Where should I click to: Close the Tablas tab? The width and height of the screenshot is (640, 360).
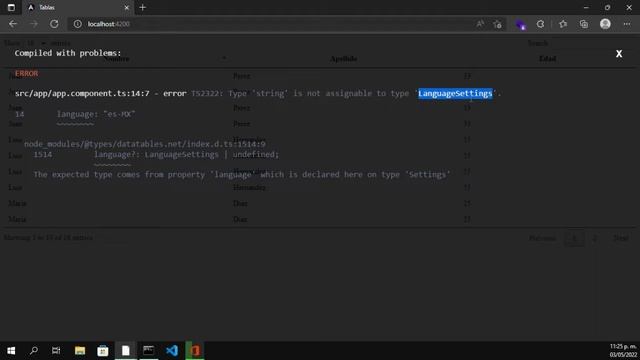pos(127,7)
